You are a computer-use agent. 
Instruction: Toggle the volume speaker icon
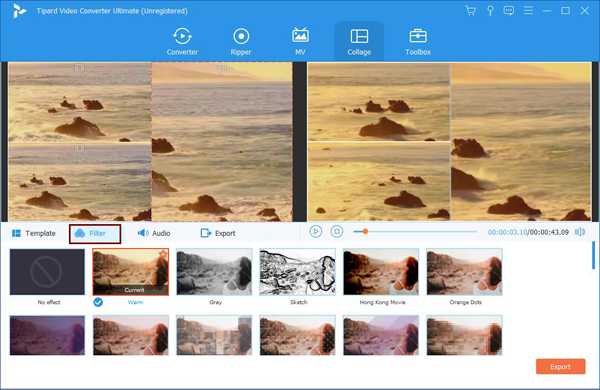[x=580, y=232]
